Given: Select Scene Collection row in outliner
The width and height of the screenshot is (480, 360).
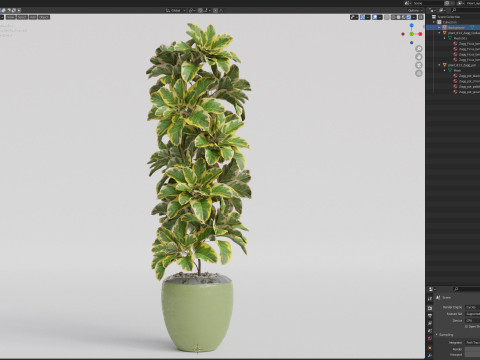Looking at the screenshot, I should pos(449,17).
